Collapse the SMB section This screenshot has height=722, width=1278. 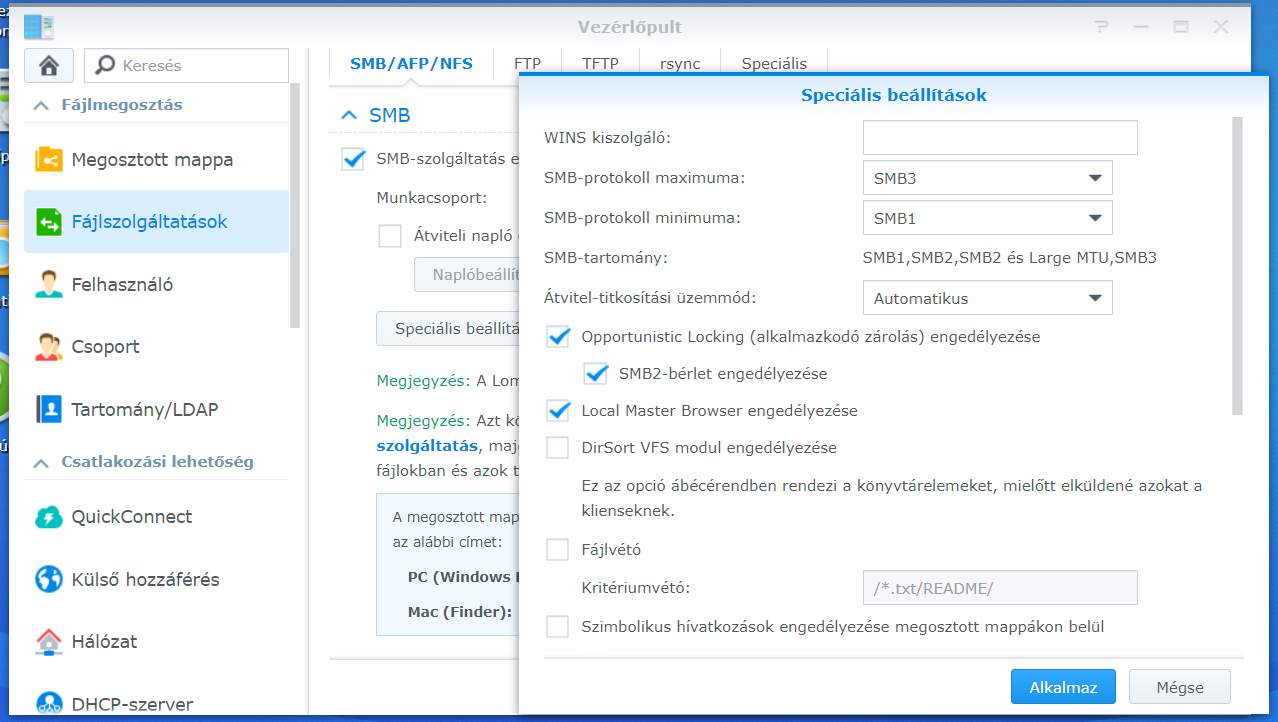pyautogui.click(x=348, y=115)
